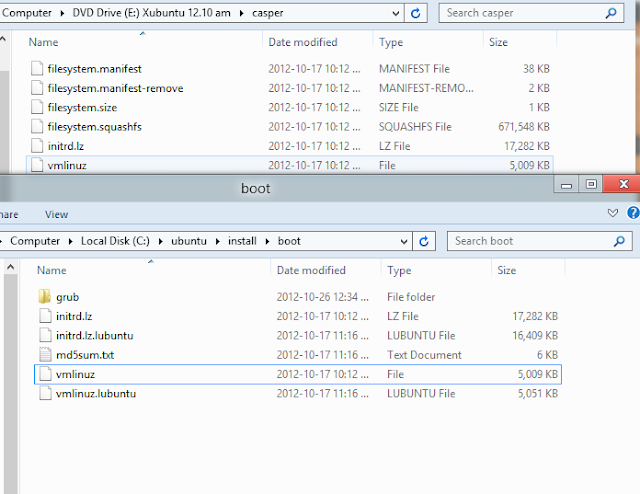This screenshot has width=640, height=494.
Task: Expand the arrow after ubuntu in path
Action: tap(218, 241)
